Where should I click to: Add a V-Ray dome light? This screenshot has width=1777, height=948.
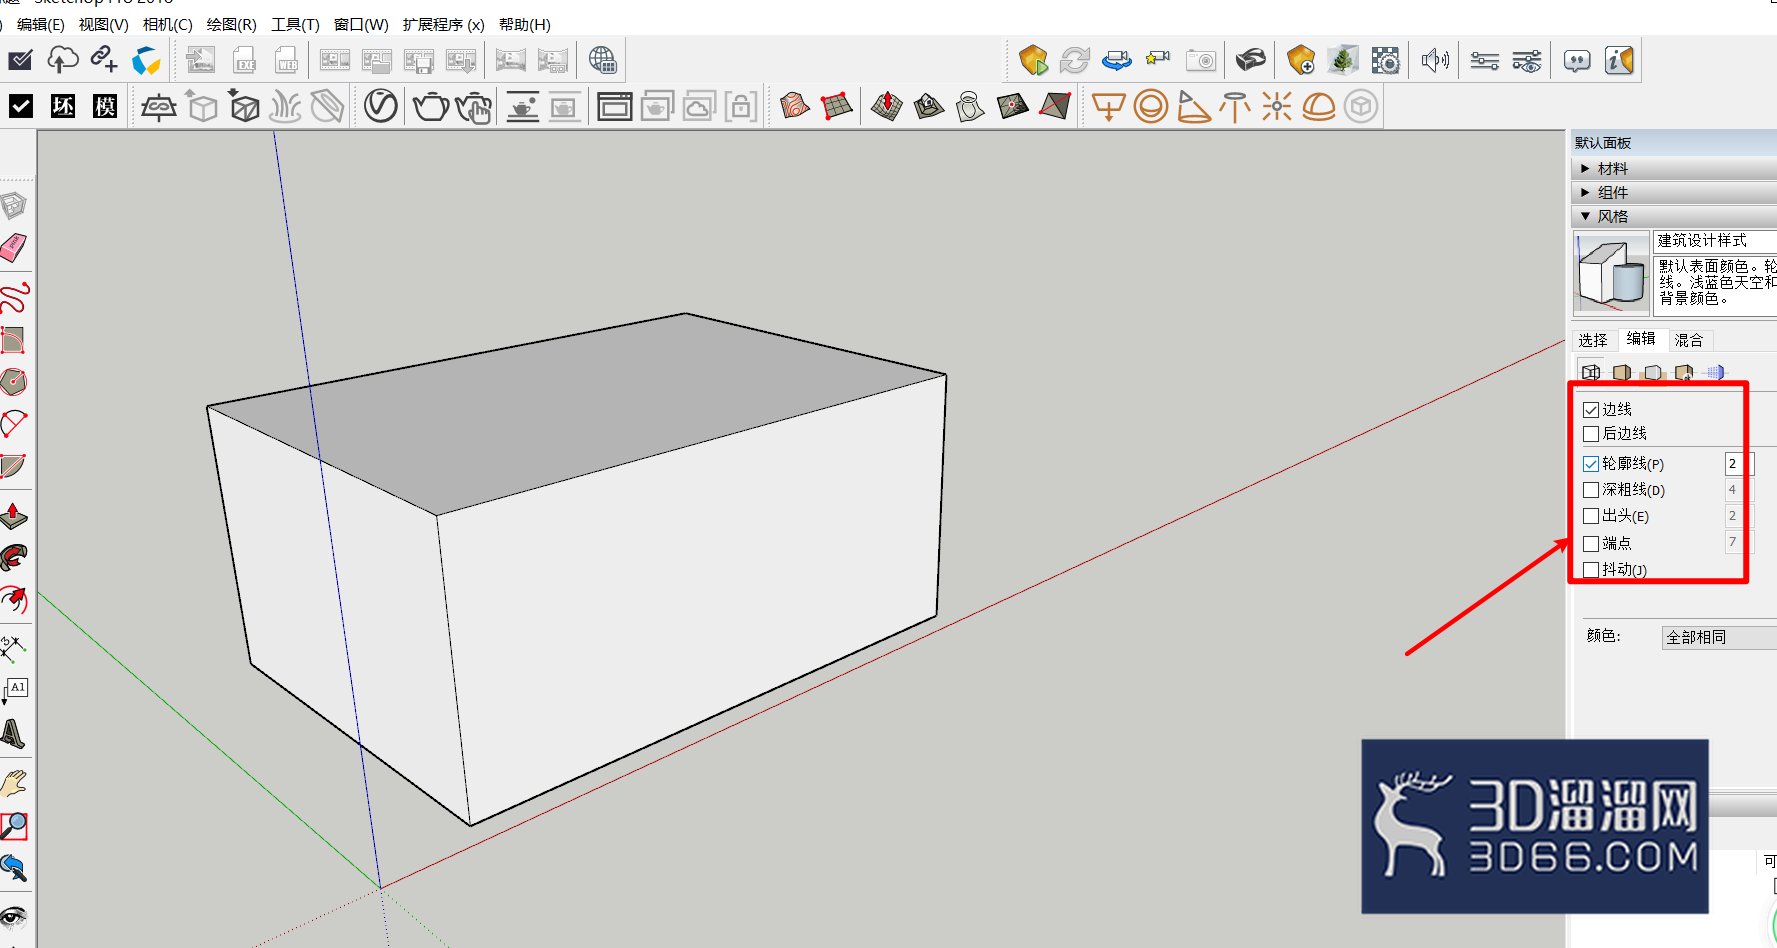click(x=1318, y=106)
